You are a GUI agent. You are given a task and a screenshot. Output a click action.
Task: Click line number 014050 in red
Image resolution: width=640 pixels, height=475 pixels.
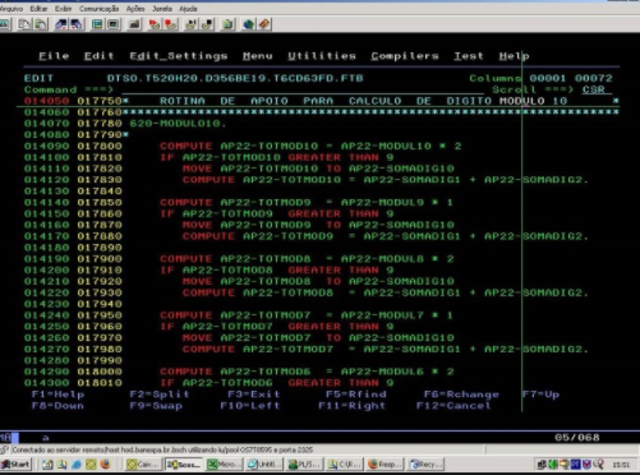(47, 101)
